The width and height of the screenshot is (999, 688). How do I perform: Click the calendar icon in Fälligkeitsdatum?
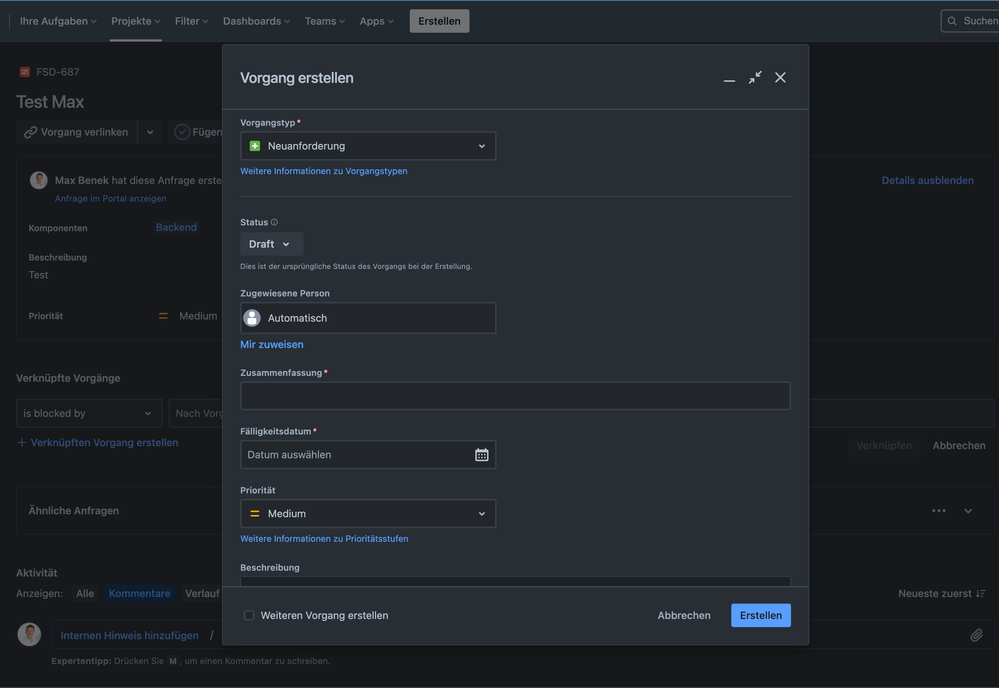[482, 455]
